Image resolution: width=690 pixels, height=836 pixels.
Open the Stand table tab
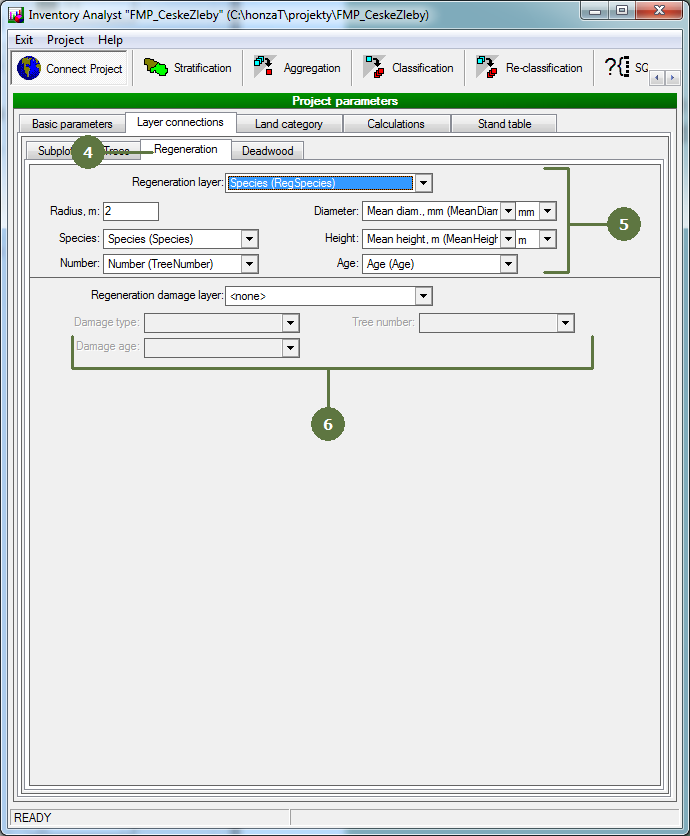click(503, 124)
